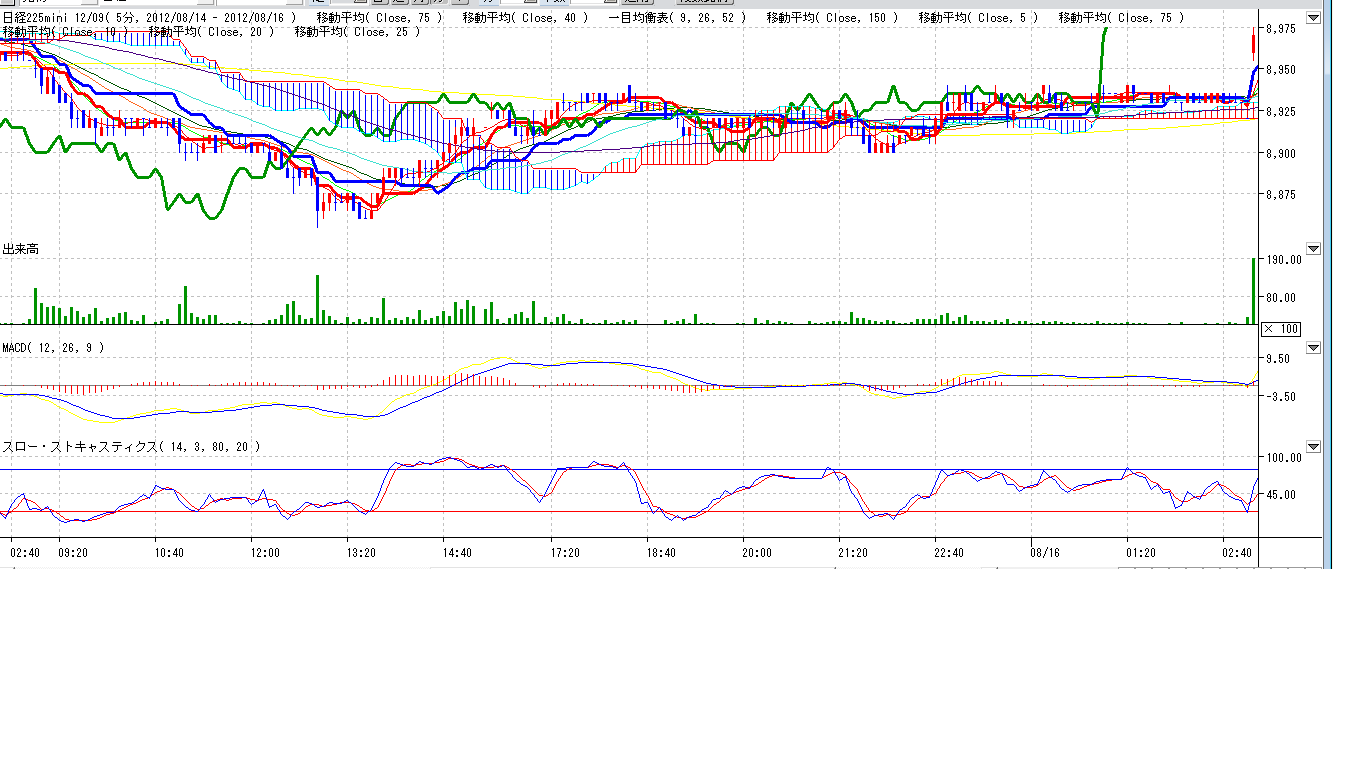This screenshot has height=768, width=1366.
Task: Open the price chart panel dropdown arrow
Action: (1313, 19)
